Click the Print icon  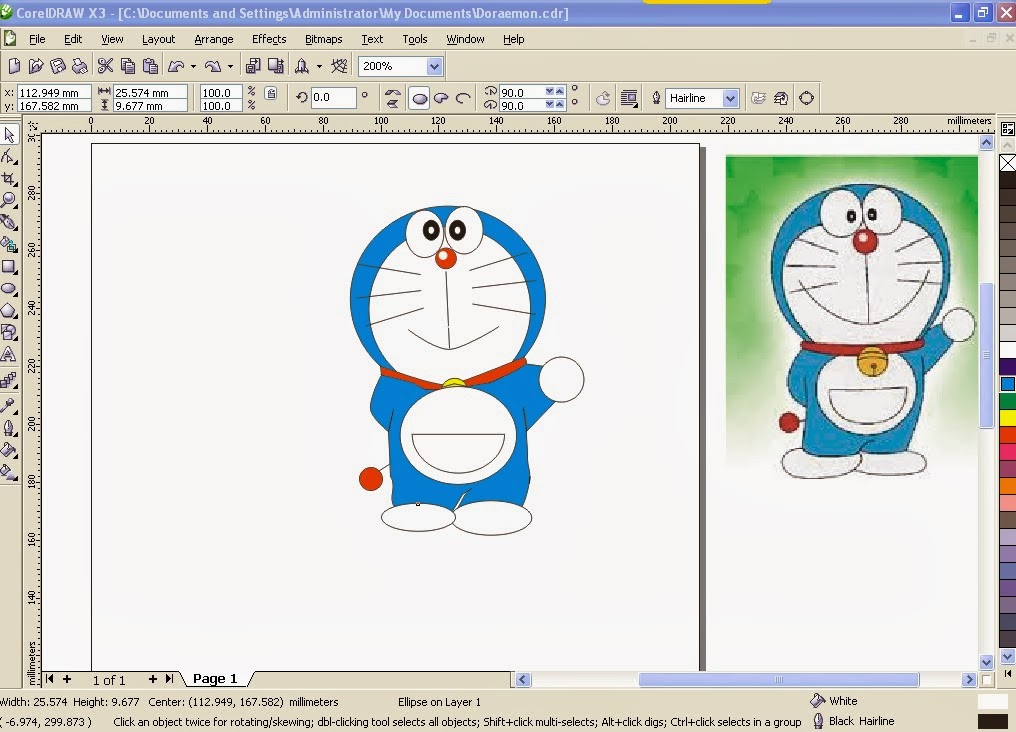[80, 65]
